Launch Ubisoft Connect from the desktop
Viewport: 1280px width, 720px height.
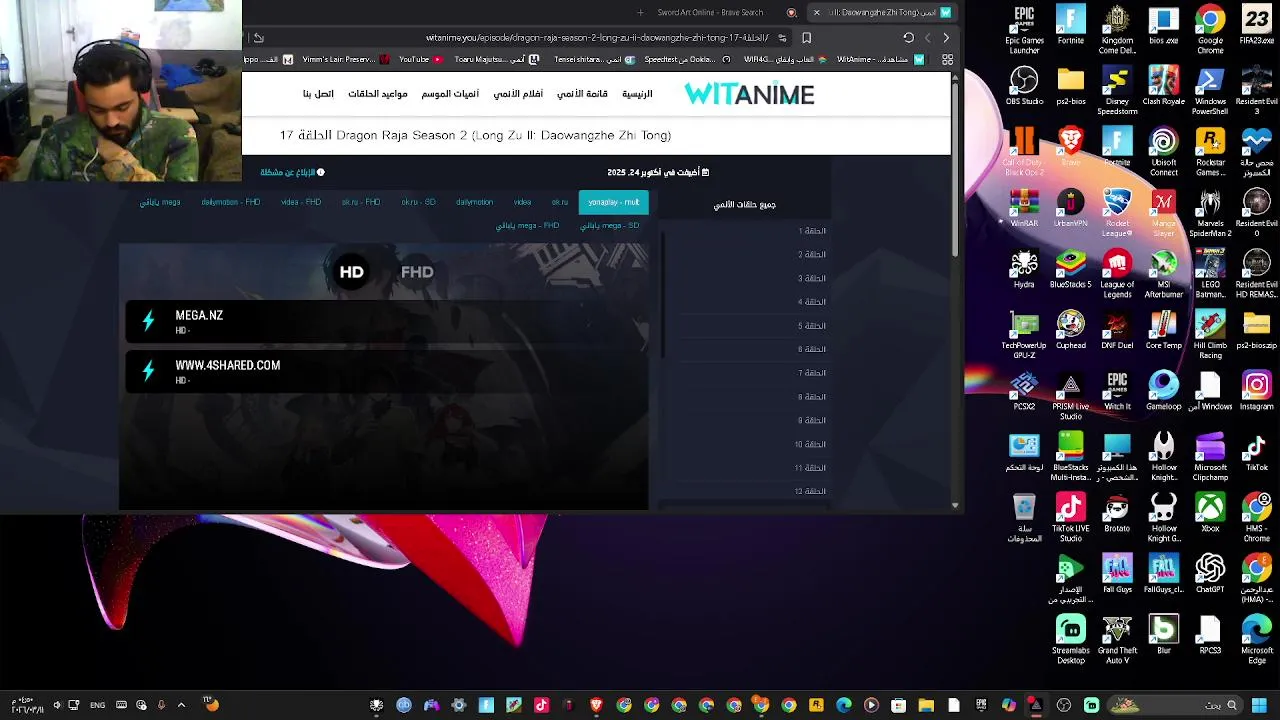pos(1163,152)
